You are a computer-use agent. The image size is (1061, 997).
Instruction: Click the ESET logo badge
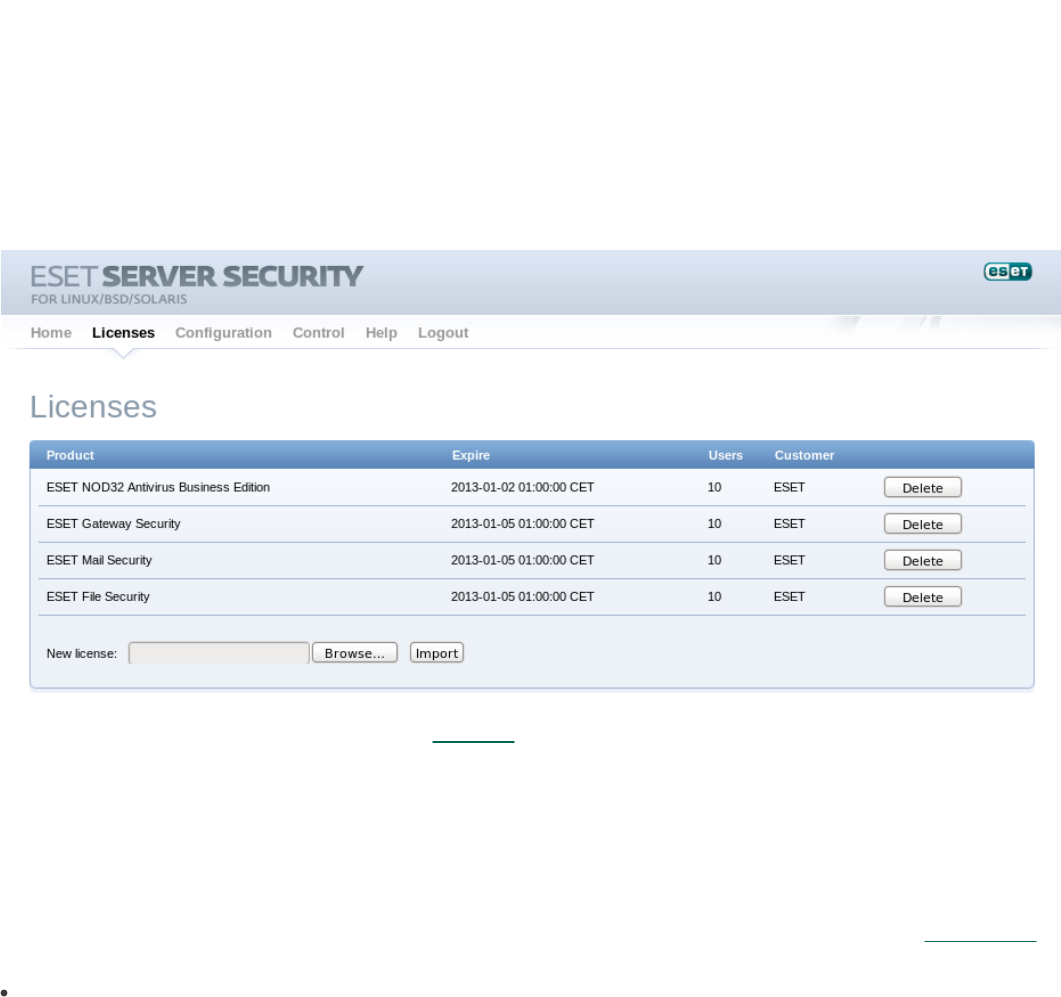point(1008,271)
